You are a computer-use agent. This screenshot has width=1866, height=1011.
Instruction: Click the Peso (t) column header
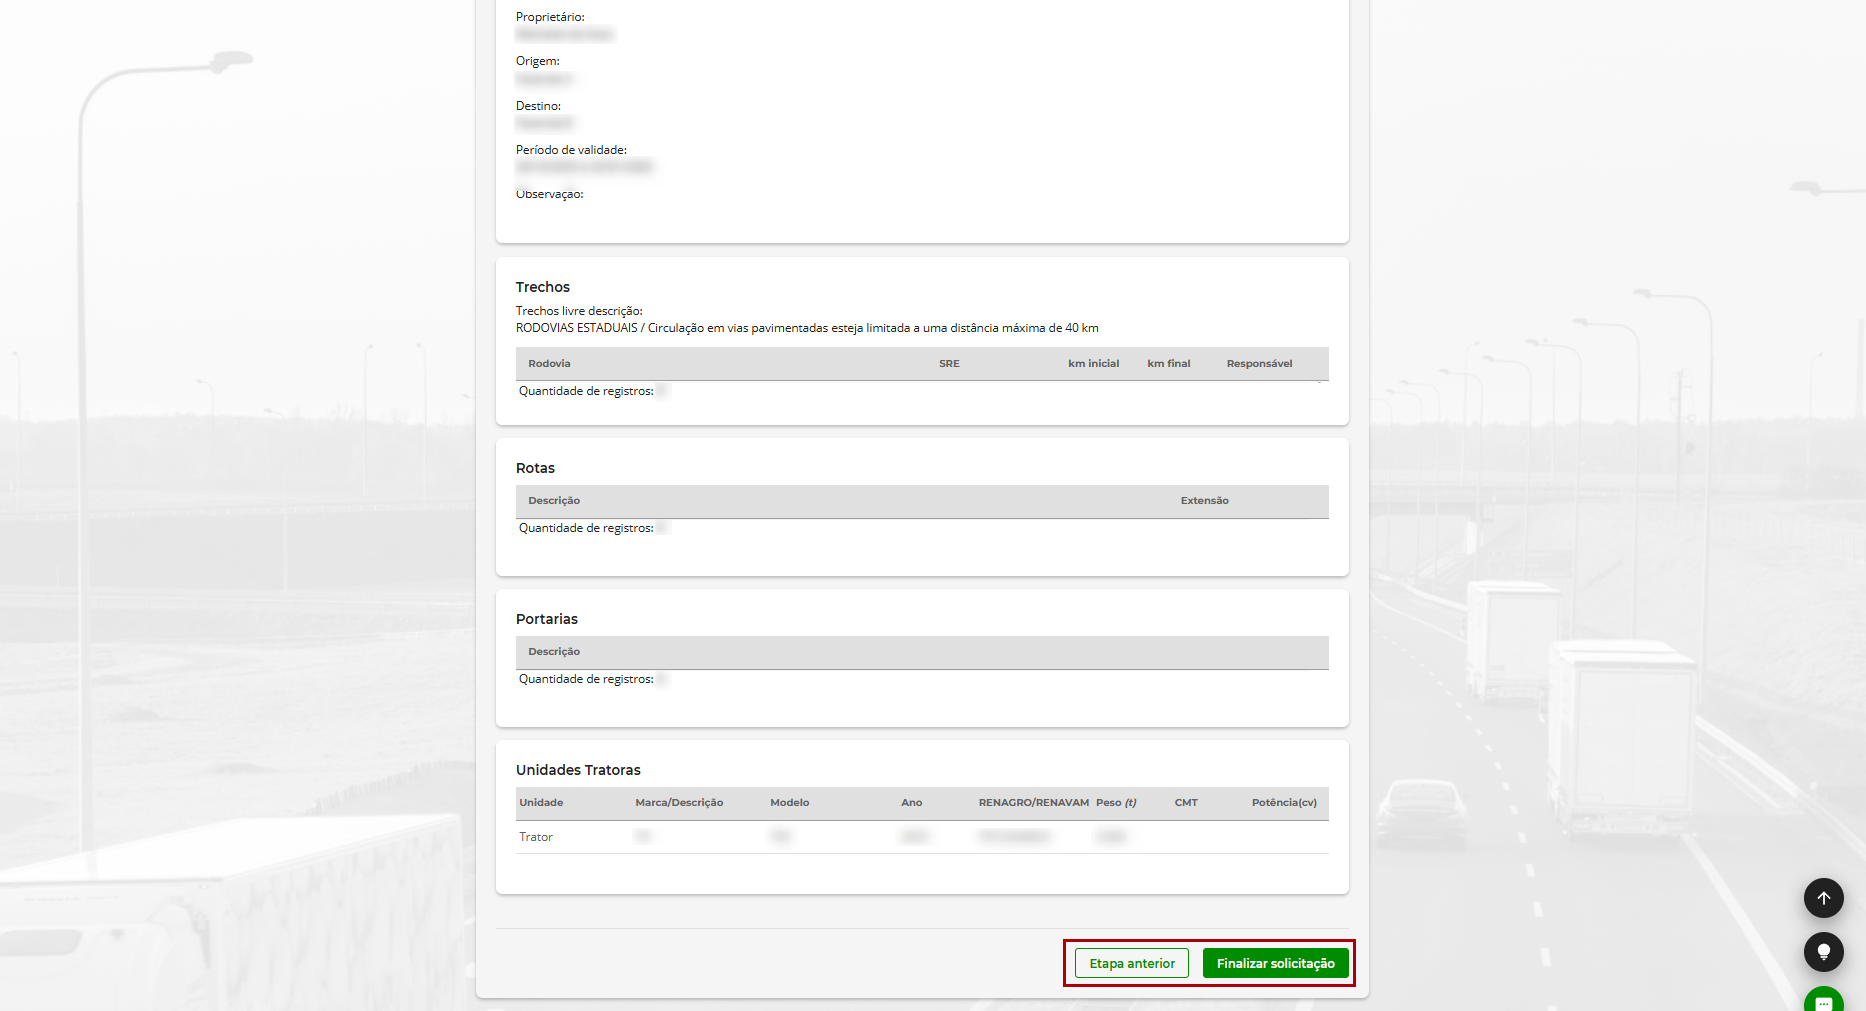click(1116, 803)
